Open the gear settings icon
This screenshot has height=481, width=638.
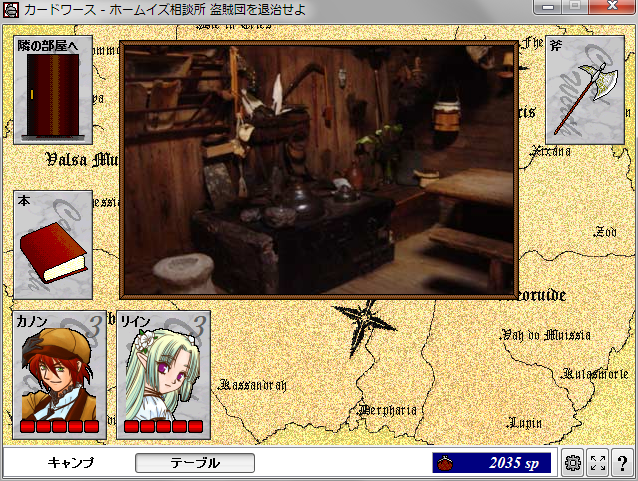(572, 463)
